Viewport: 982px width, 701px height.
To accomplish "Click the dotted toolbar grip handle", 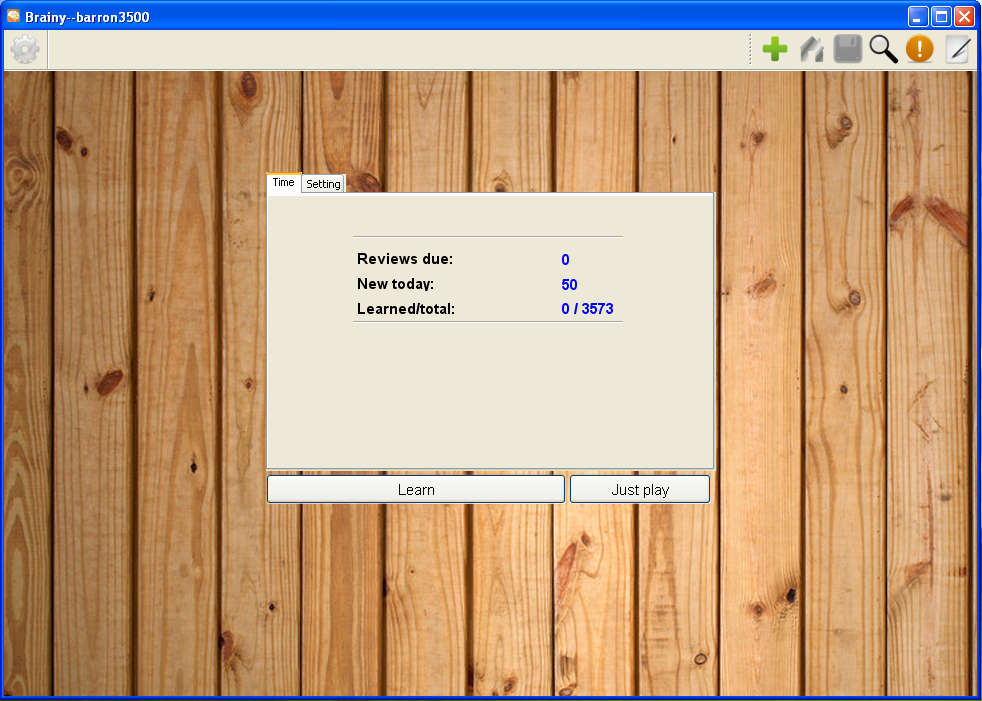I will pyautogui.click(x=750, y=49).
